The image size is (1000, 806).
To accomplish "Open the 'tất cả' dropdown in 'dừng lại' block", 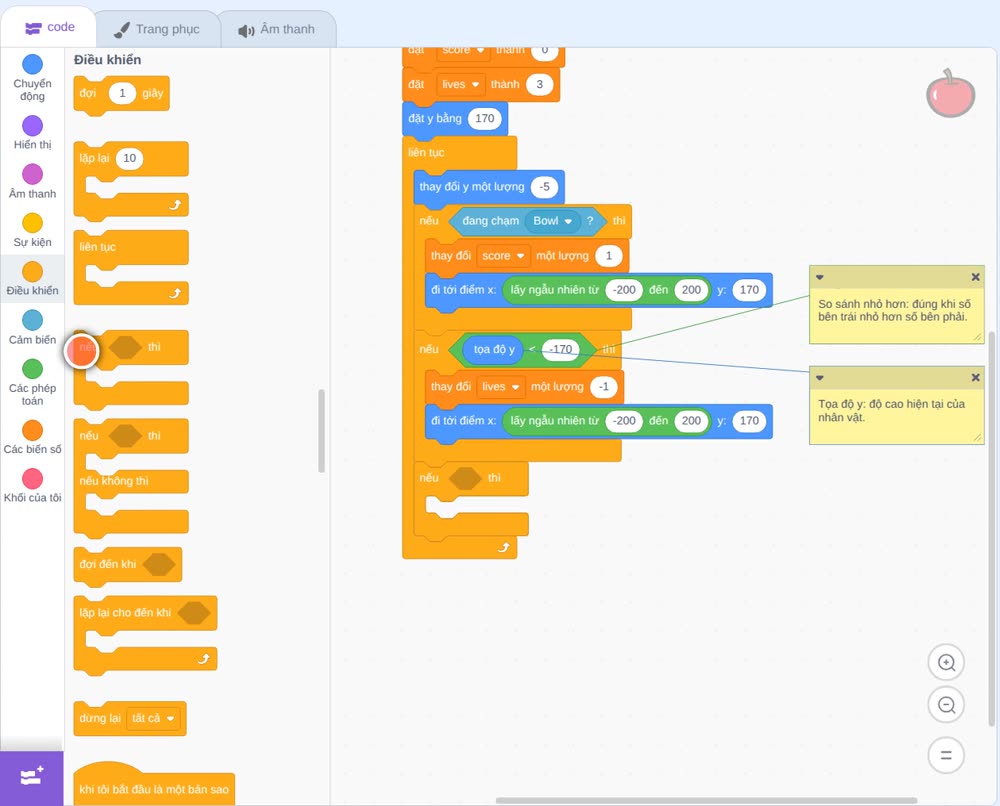I will (x=153, y=718).
